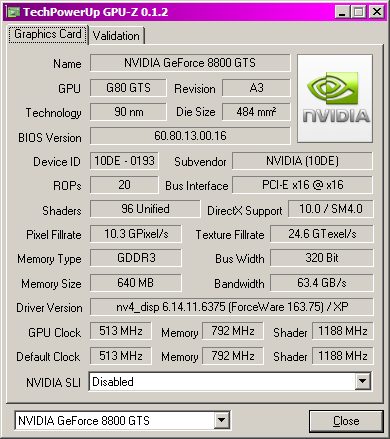The height and width of the screenshot is (439, 390).
Task: Minimize the GPU-Z window
Action: [341, 12]
